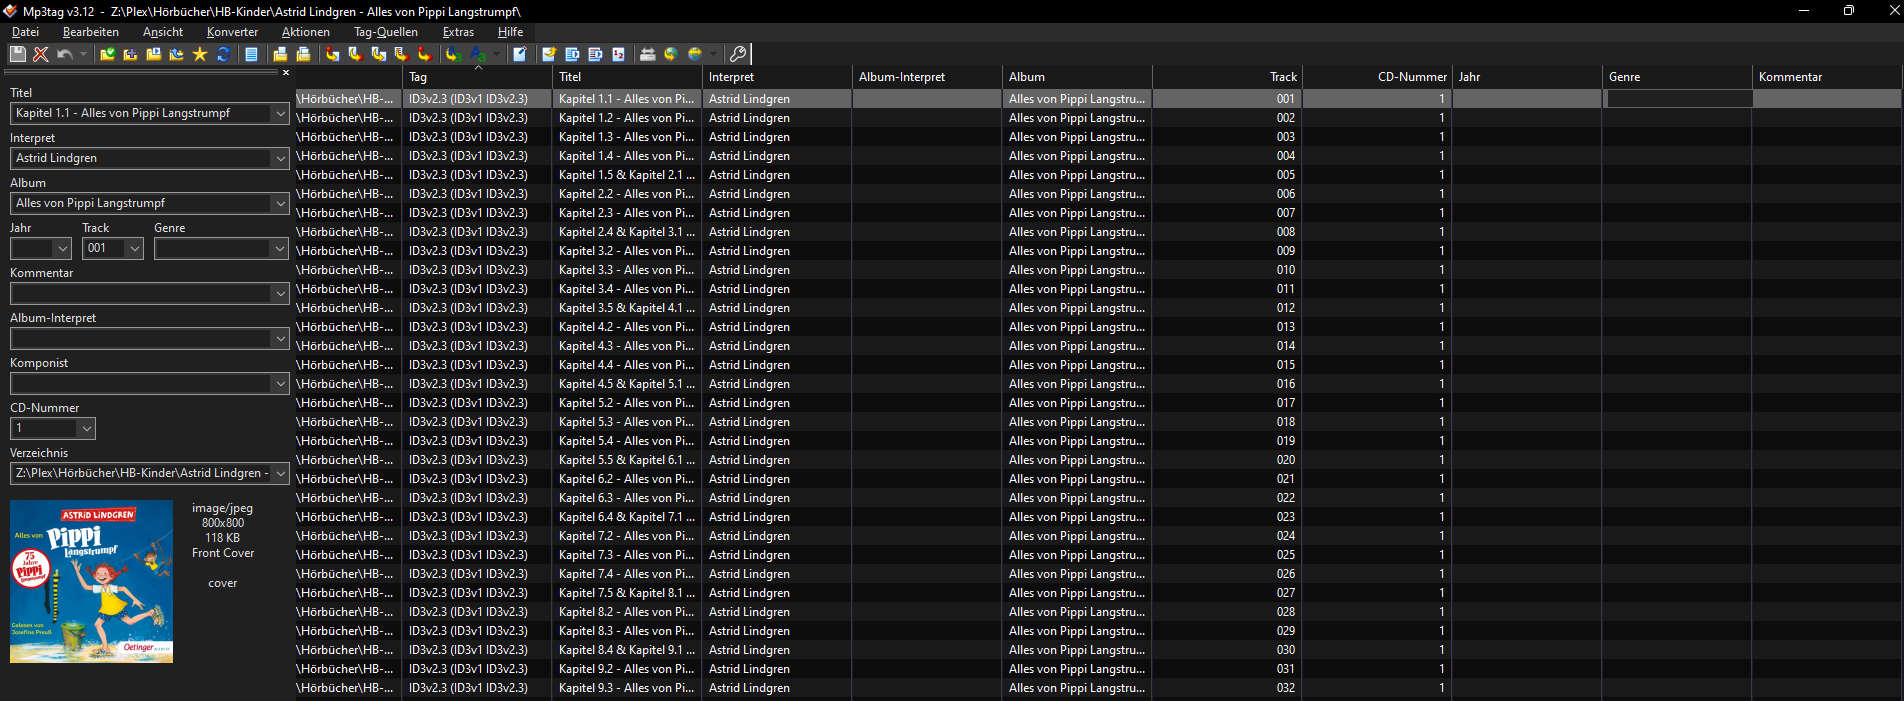
Task: Expand the Verzeichnis directory dropdown
Action: point(280,474)
